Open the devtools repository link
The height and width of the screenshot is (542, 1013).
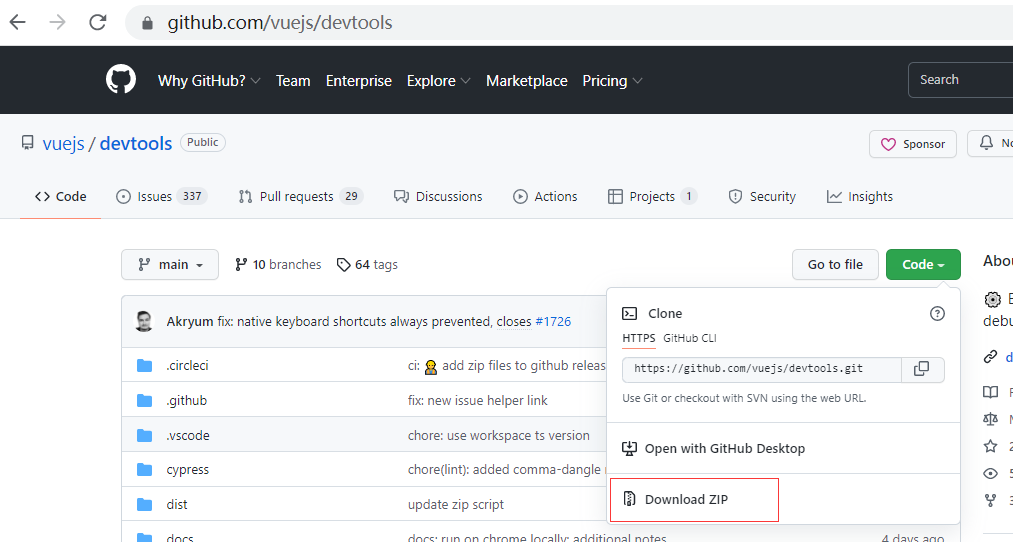[x=136, y=143]
